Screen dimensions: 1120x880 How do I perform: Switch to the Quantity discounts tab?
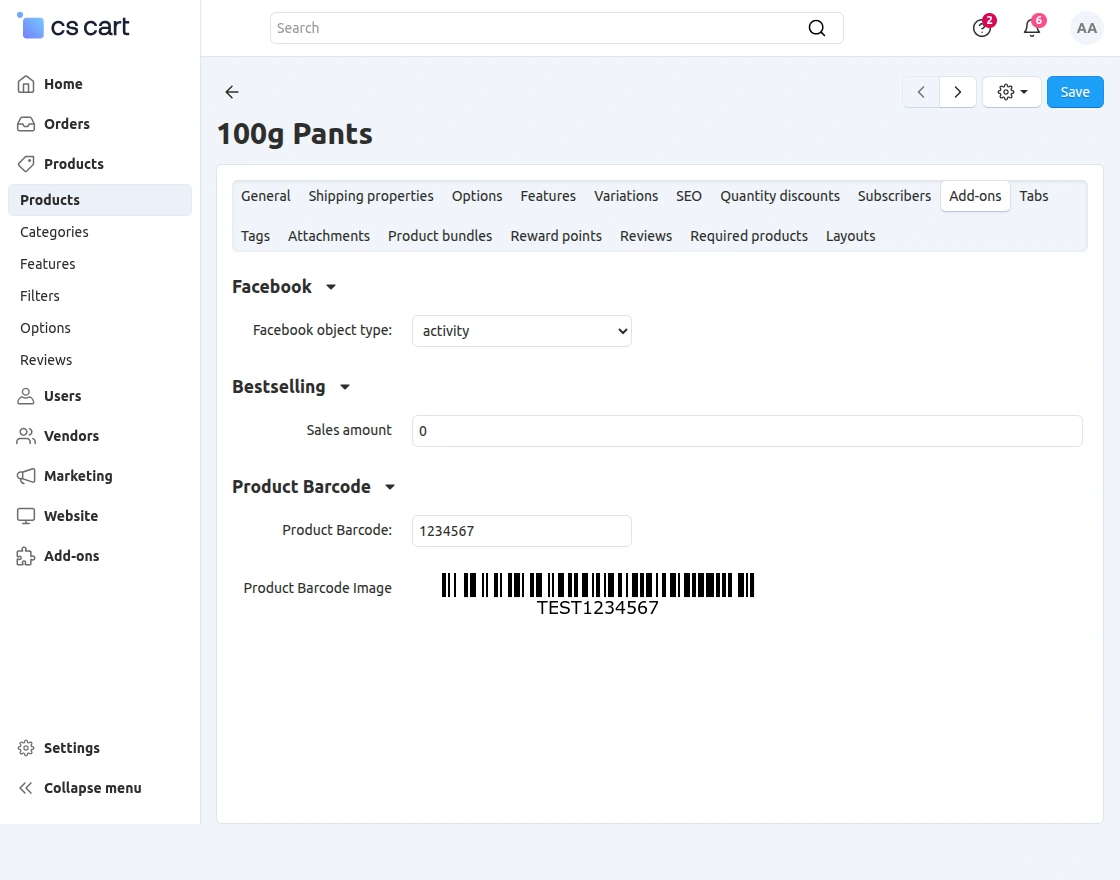click(780, 196)
